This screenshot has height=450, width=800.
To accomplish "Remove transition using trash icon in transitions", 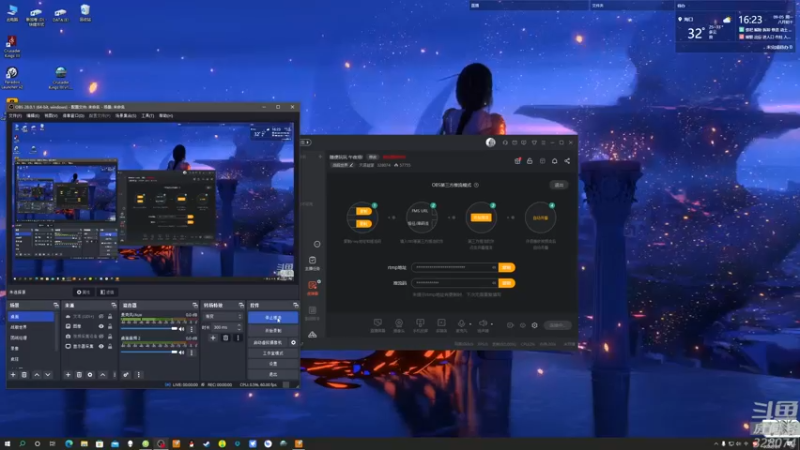I will 226,338.
